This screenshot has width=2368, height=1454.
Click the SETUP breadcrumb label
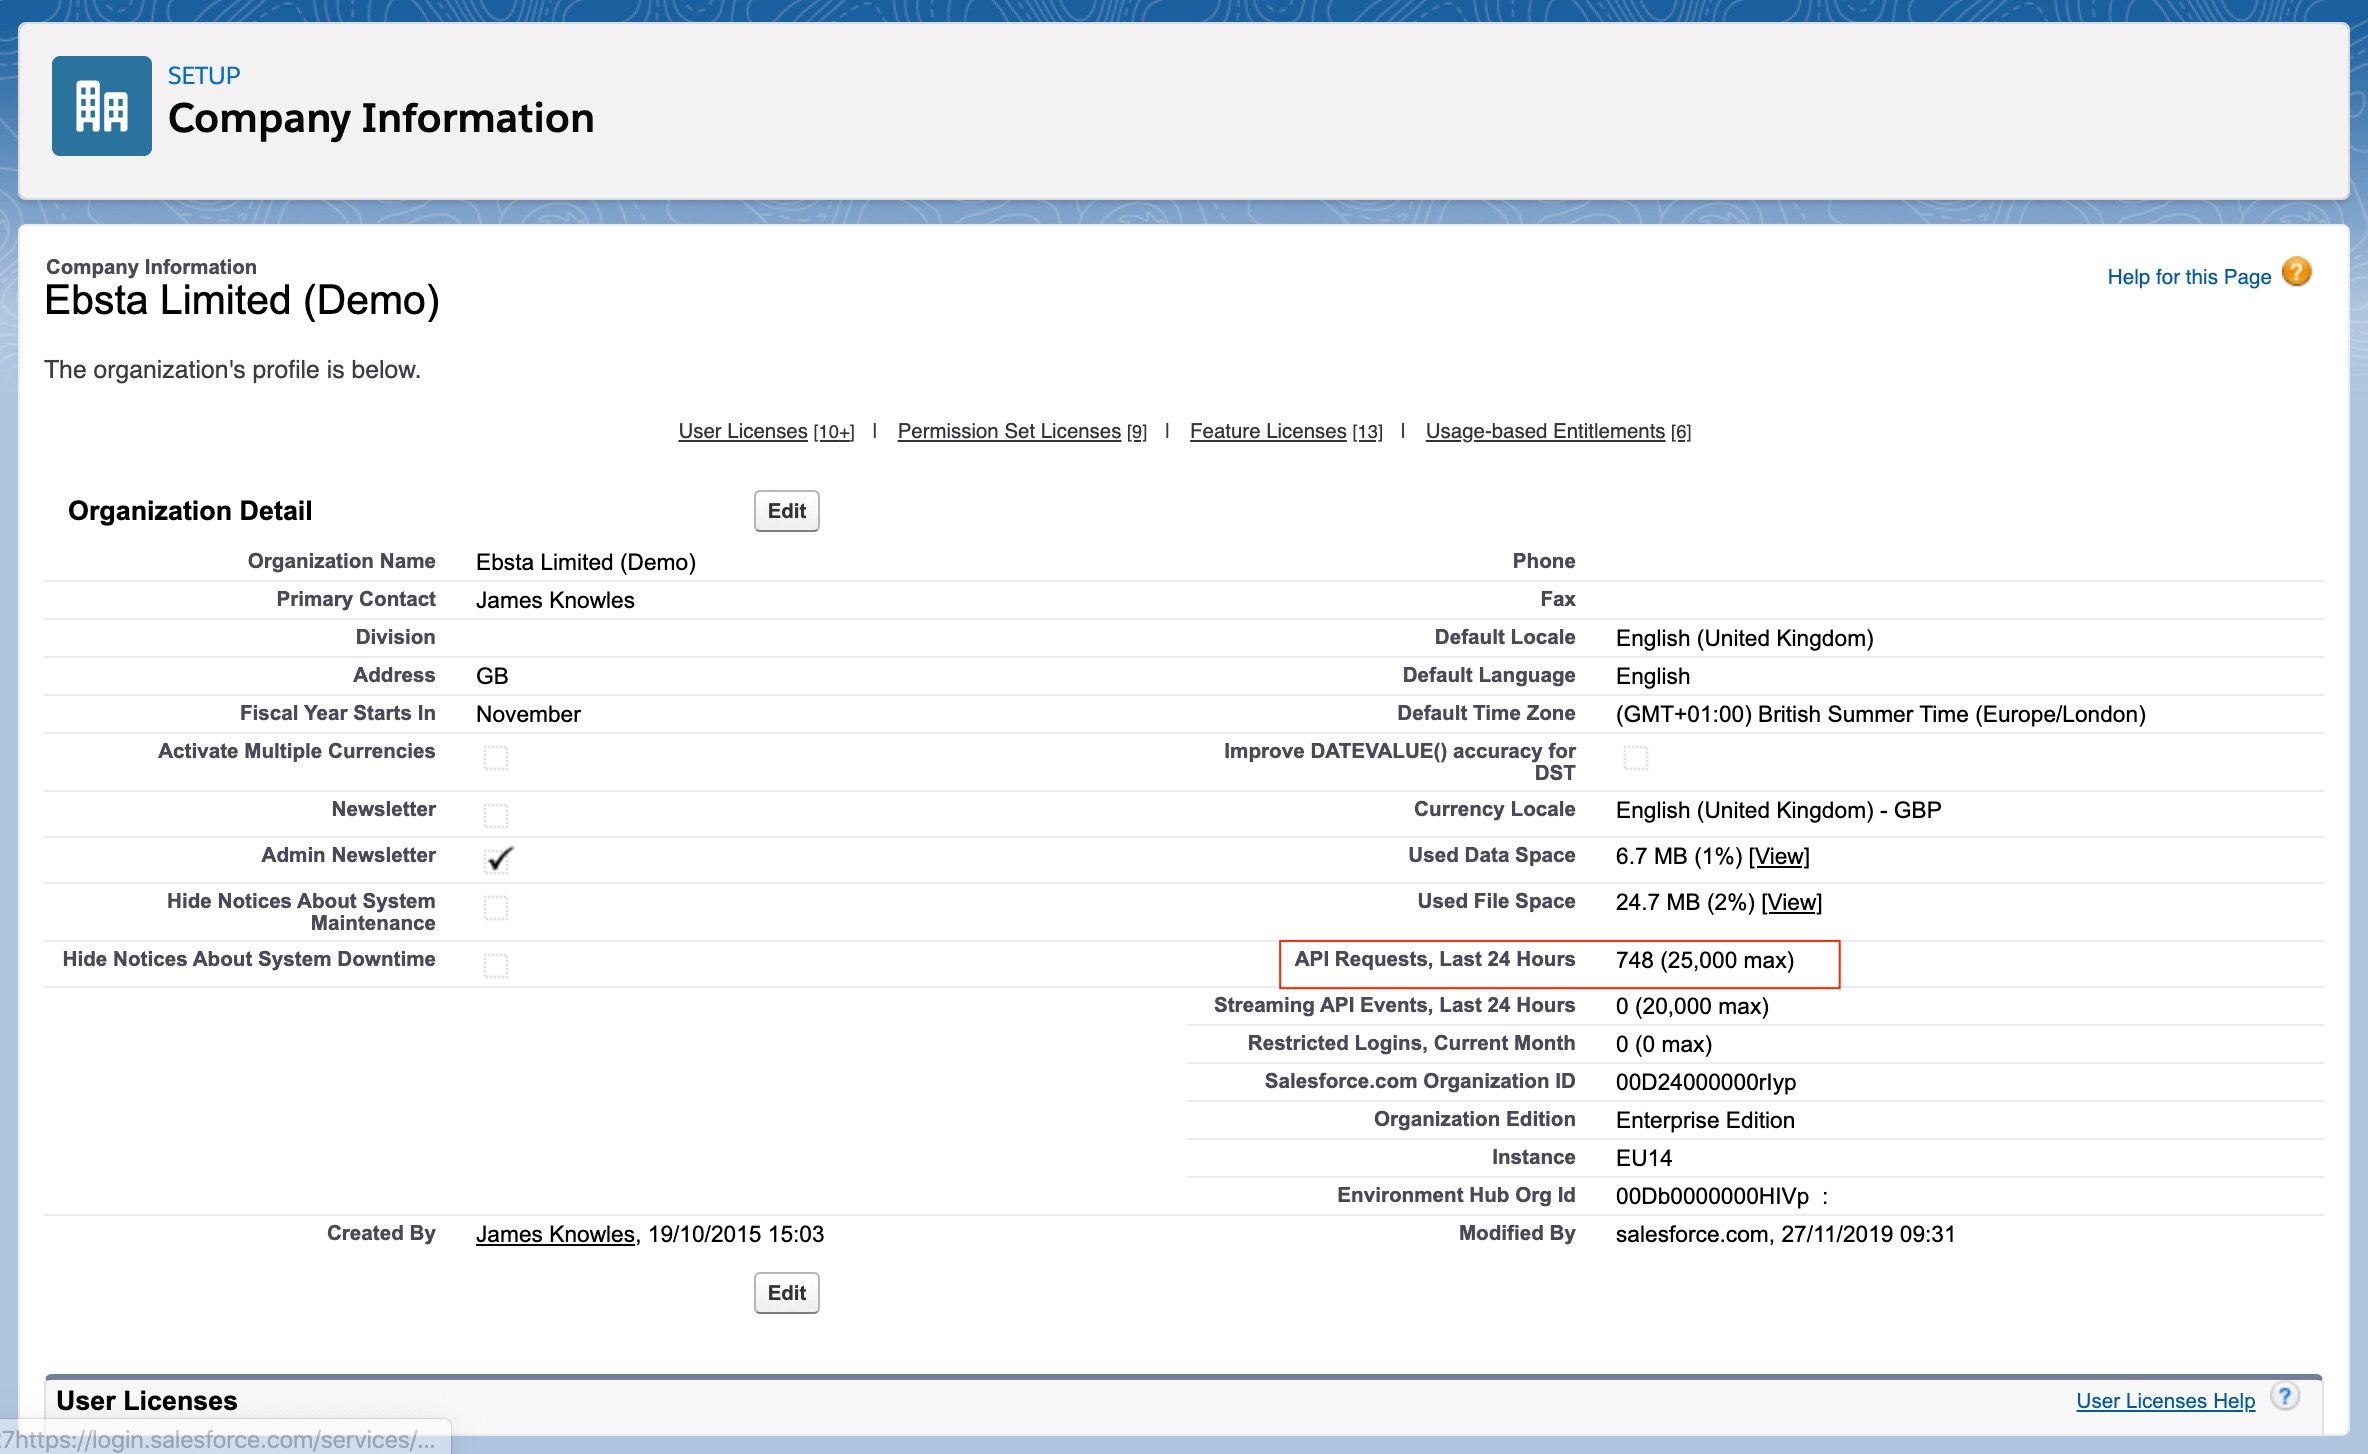pos(204,76)
